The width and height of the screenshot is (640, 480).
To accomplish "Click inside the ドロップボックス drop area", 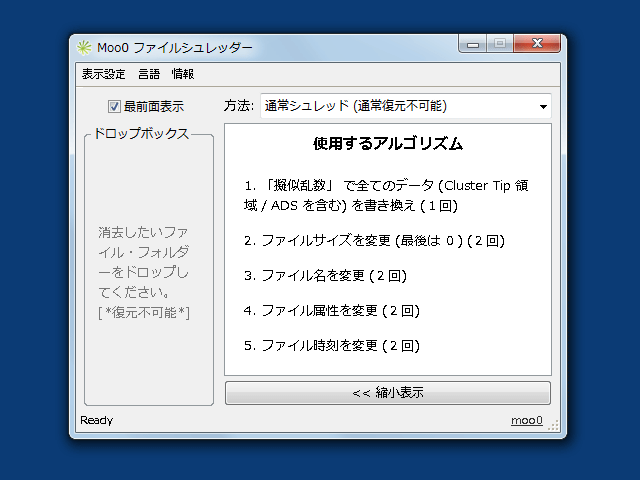I will pos(149,271).
